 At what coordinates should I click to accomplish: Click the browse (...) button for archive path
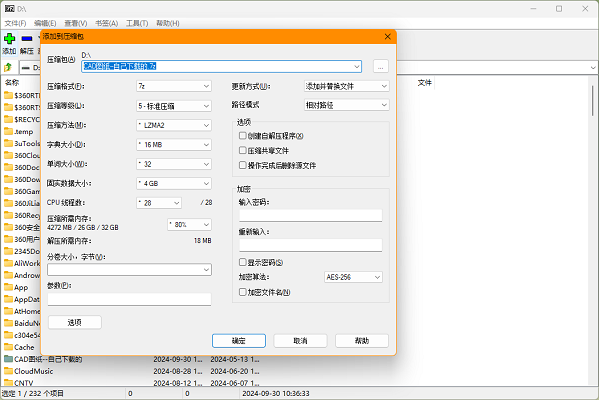point(380,66)
